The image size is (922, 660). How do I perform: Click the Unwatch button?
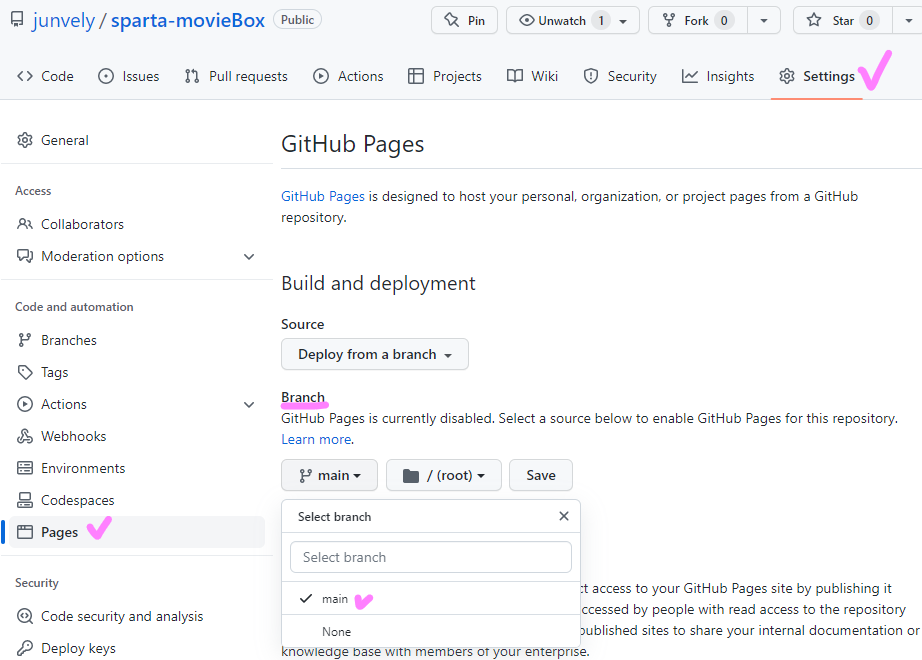pyautogui.click(x=554, y=21)
